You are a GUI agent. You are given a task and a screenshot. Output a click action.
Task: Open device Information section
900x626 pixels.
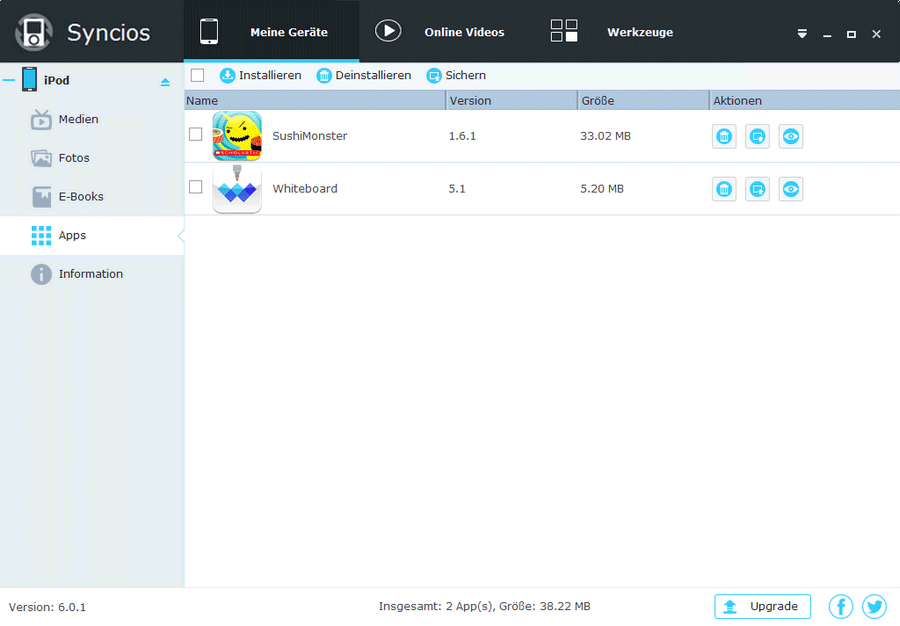(x=91, y=274)
